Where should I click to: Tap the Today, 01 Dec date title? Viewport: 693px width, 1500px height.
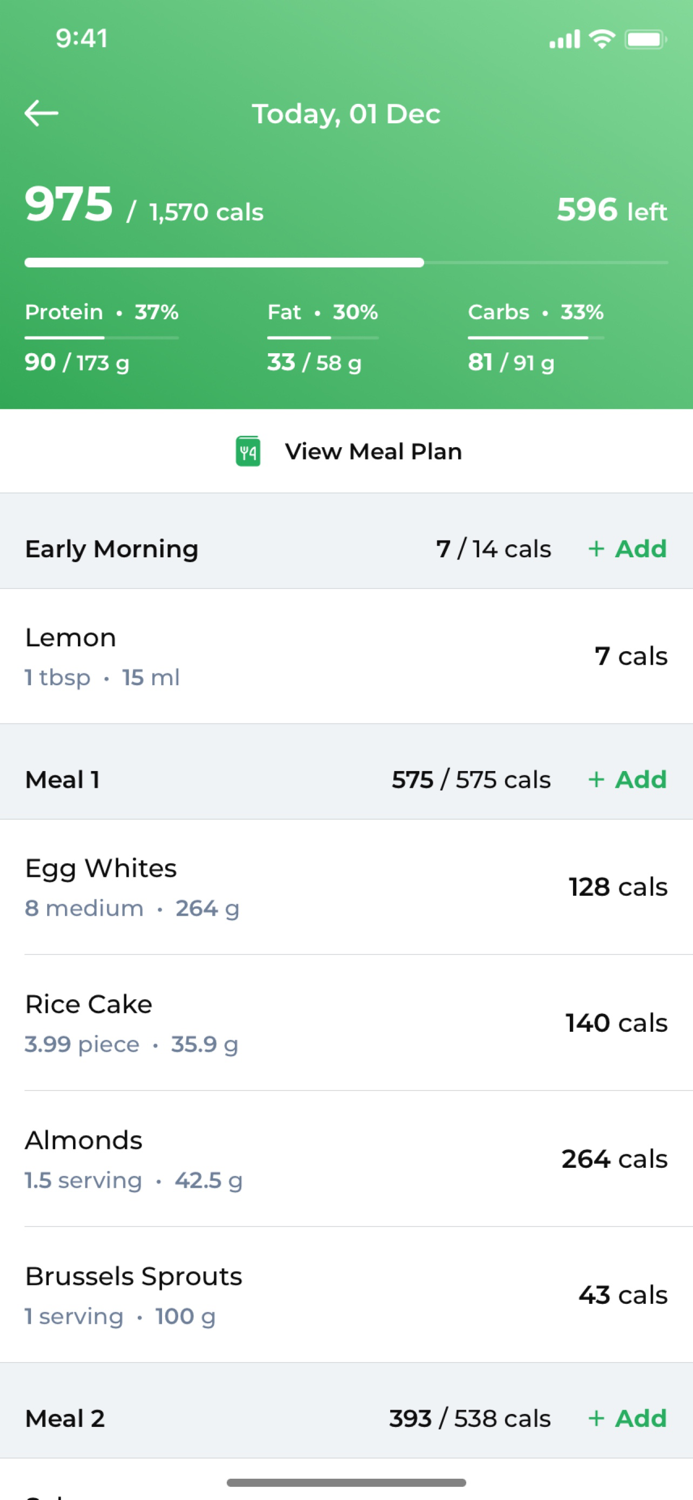click(346, 114)
